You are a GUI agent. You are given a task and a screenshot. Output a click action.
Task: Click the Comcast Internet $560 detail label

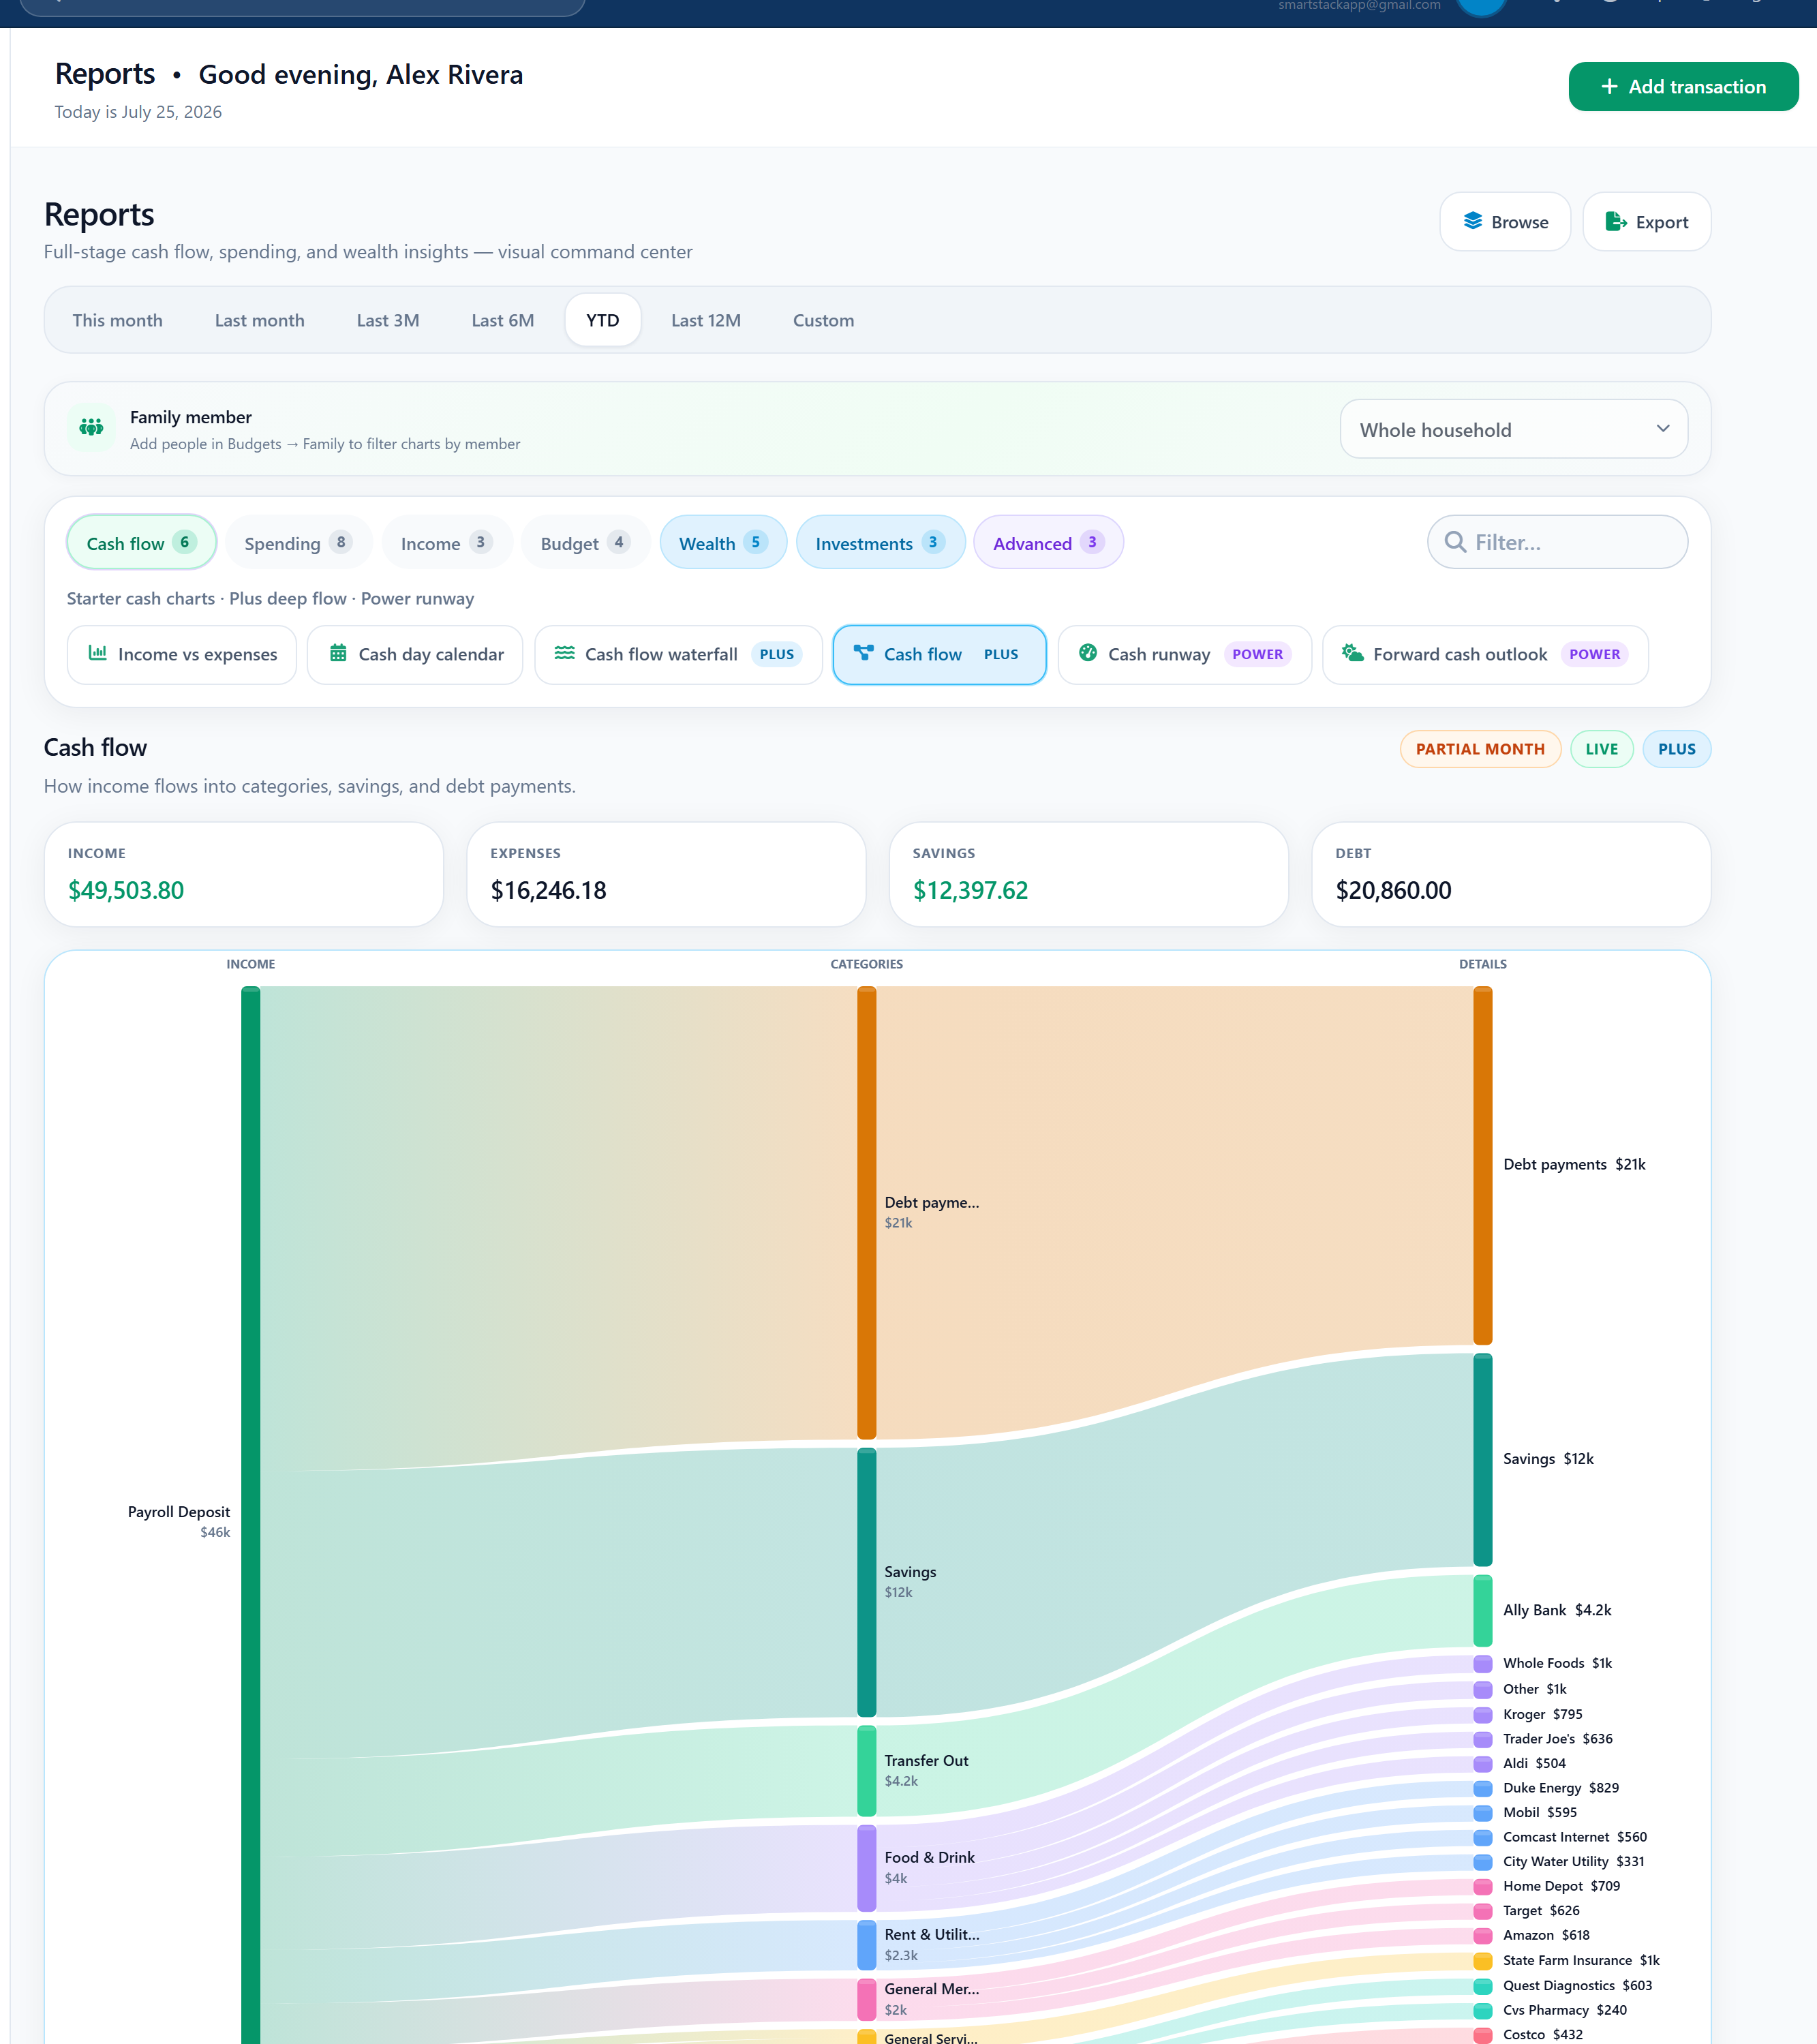[1574, 1837]
